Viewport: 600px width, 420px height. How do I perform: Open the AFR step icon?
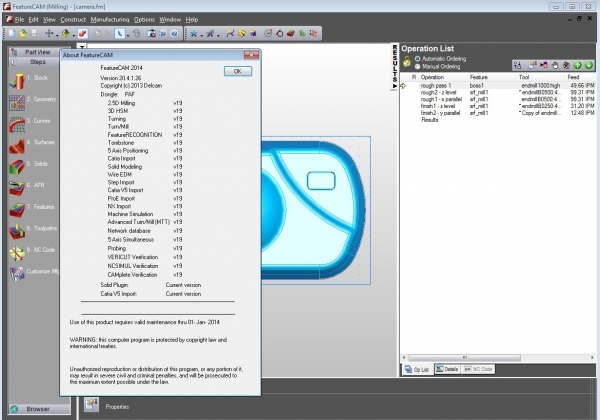click(x=16, y=189)
